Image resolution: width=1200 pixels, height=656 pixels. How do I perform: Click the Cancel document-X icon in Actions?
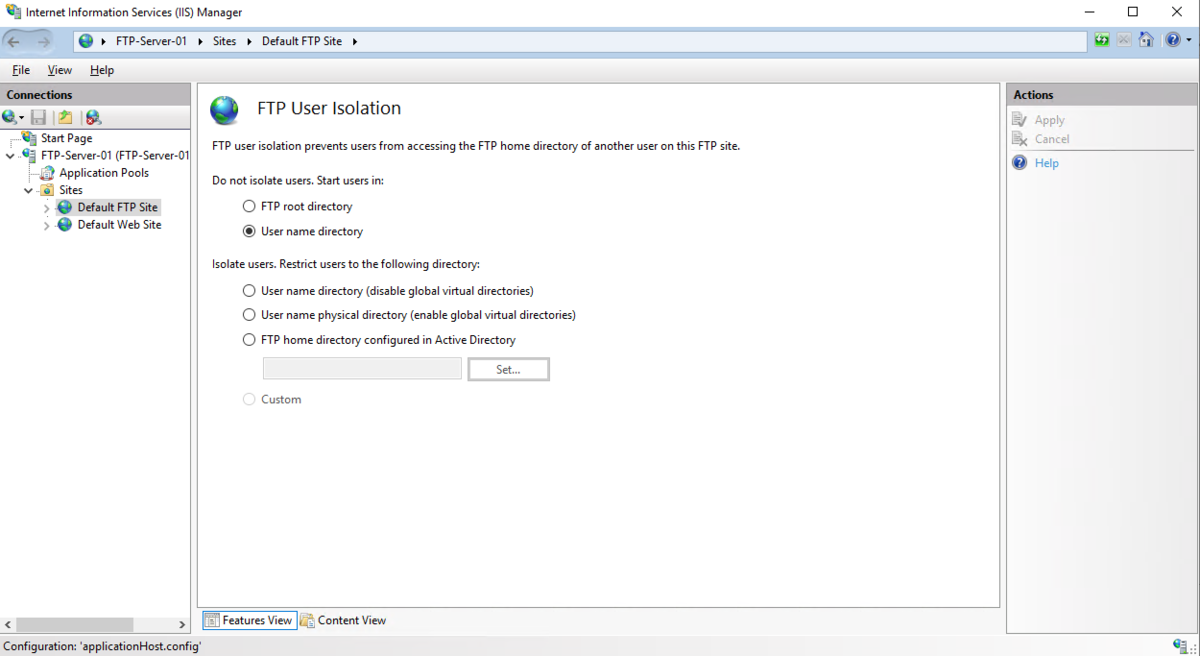(1020, 139)
